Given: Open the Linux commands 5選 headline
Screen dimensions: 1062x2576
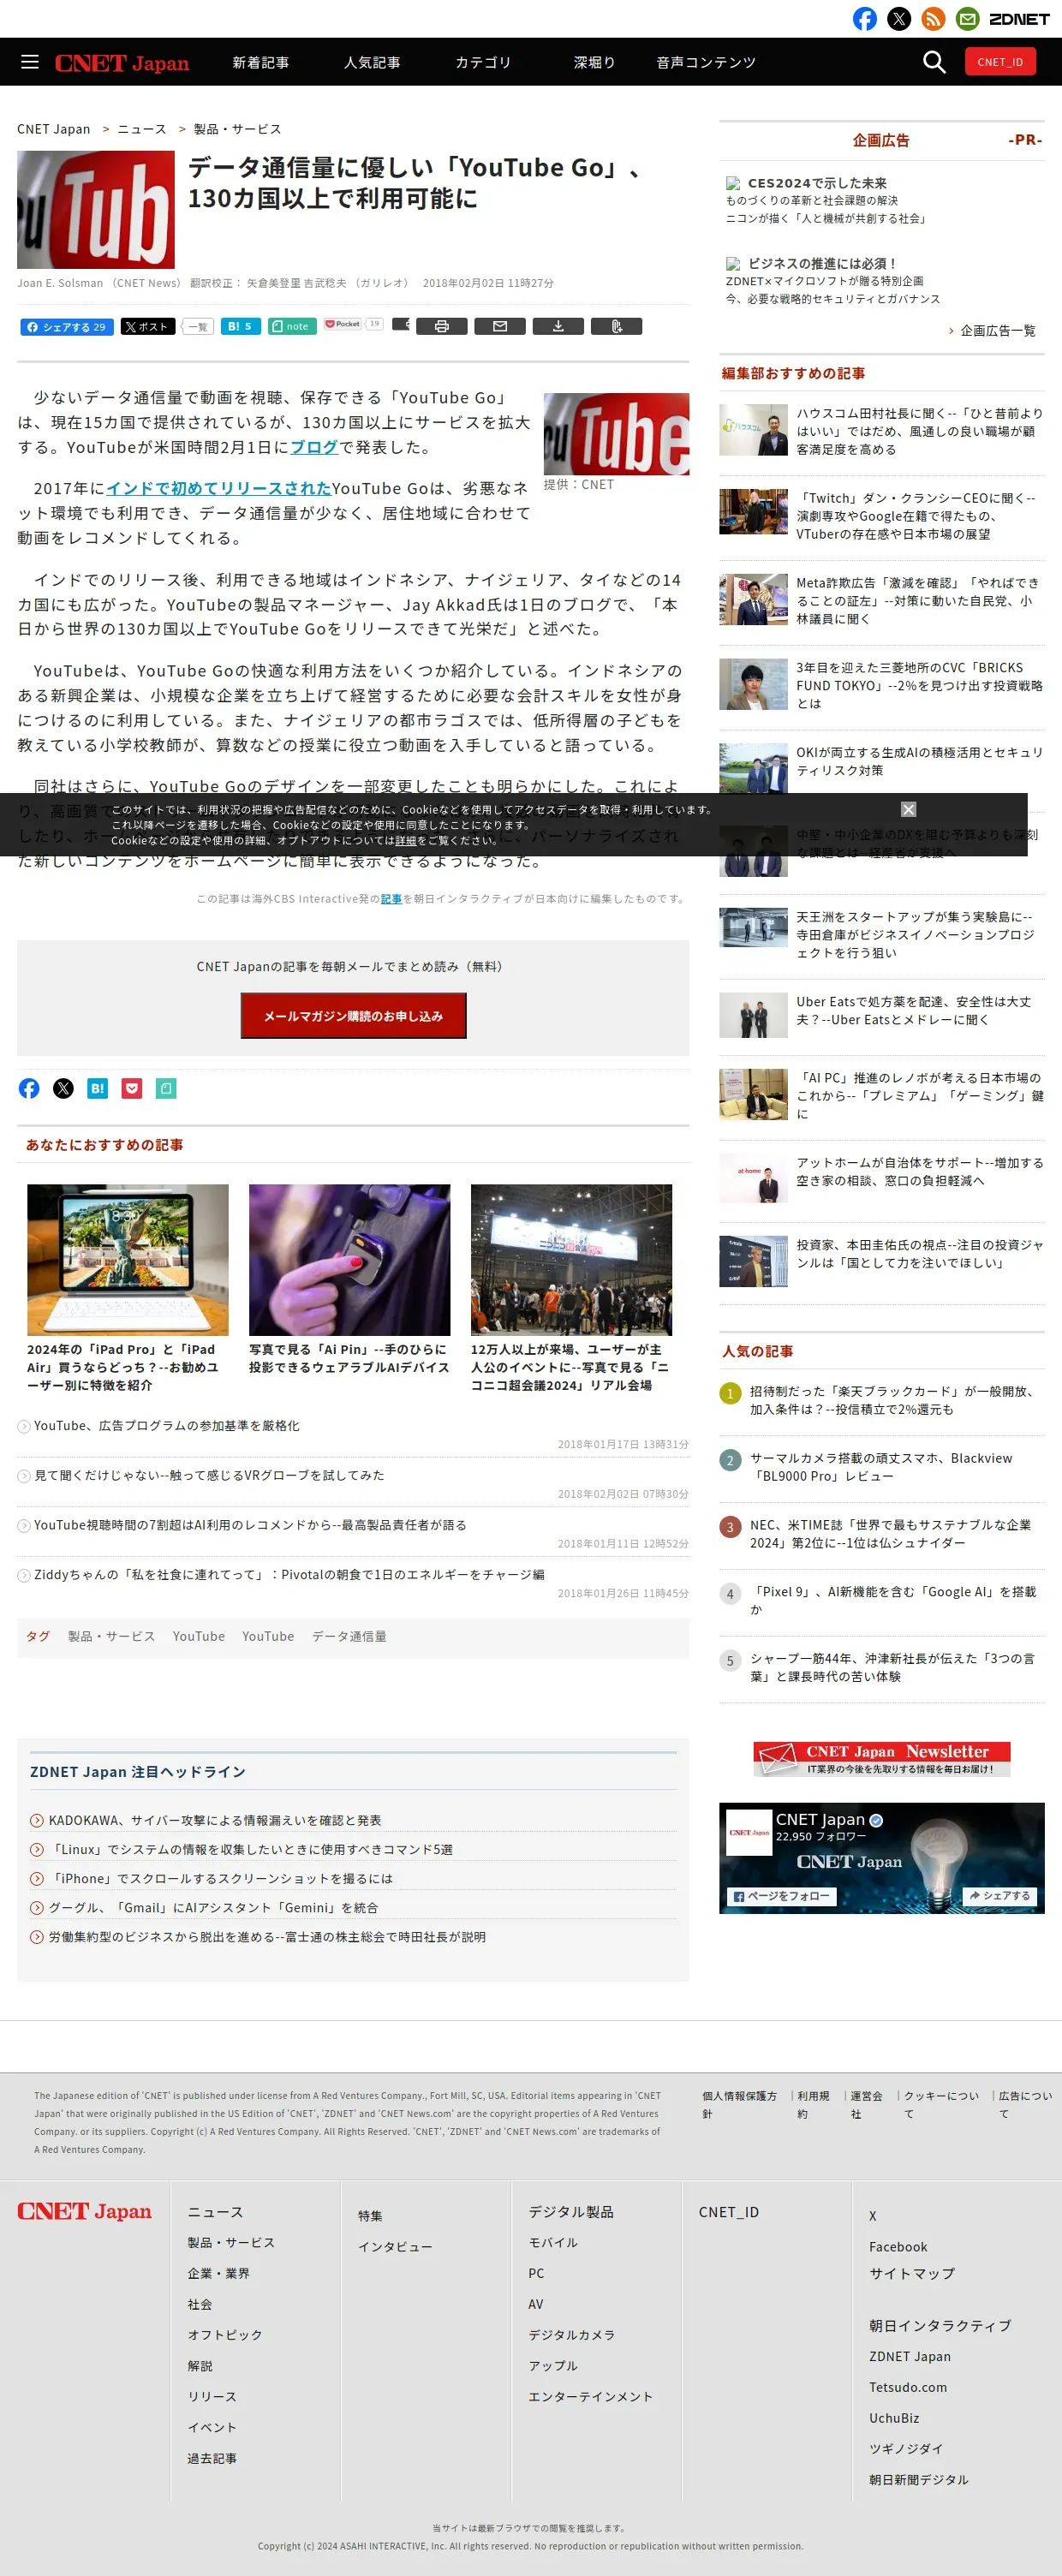Looking at the screenshot, I should [251, 1849].
